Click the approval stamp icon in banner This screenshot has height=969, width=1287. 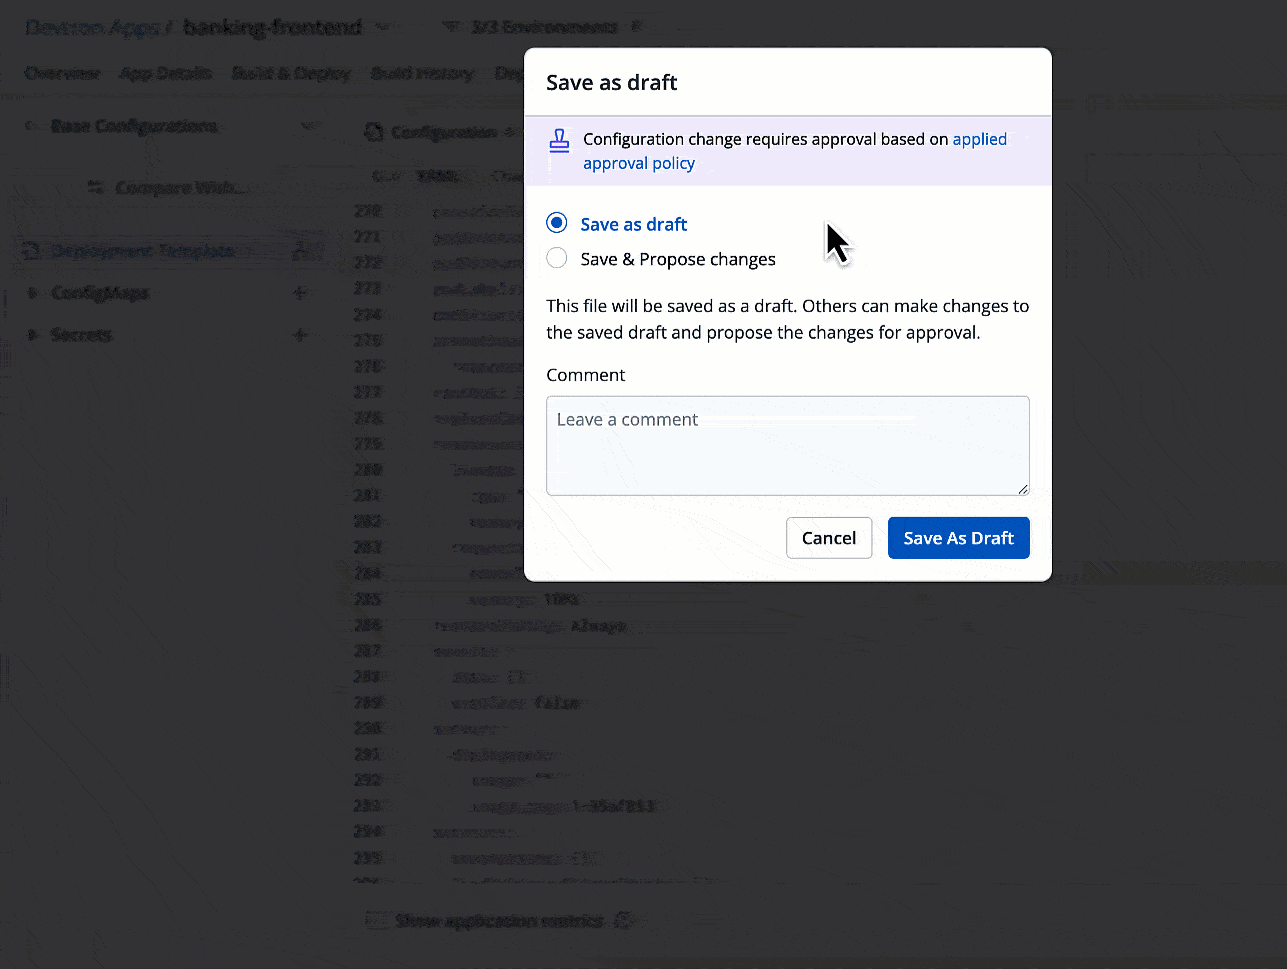[x=560, y=141]
